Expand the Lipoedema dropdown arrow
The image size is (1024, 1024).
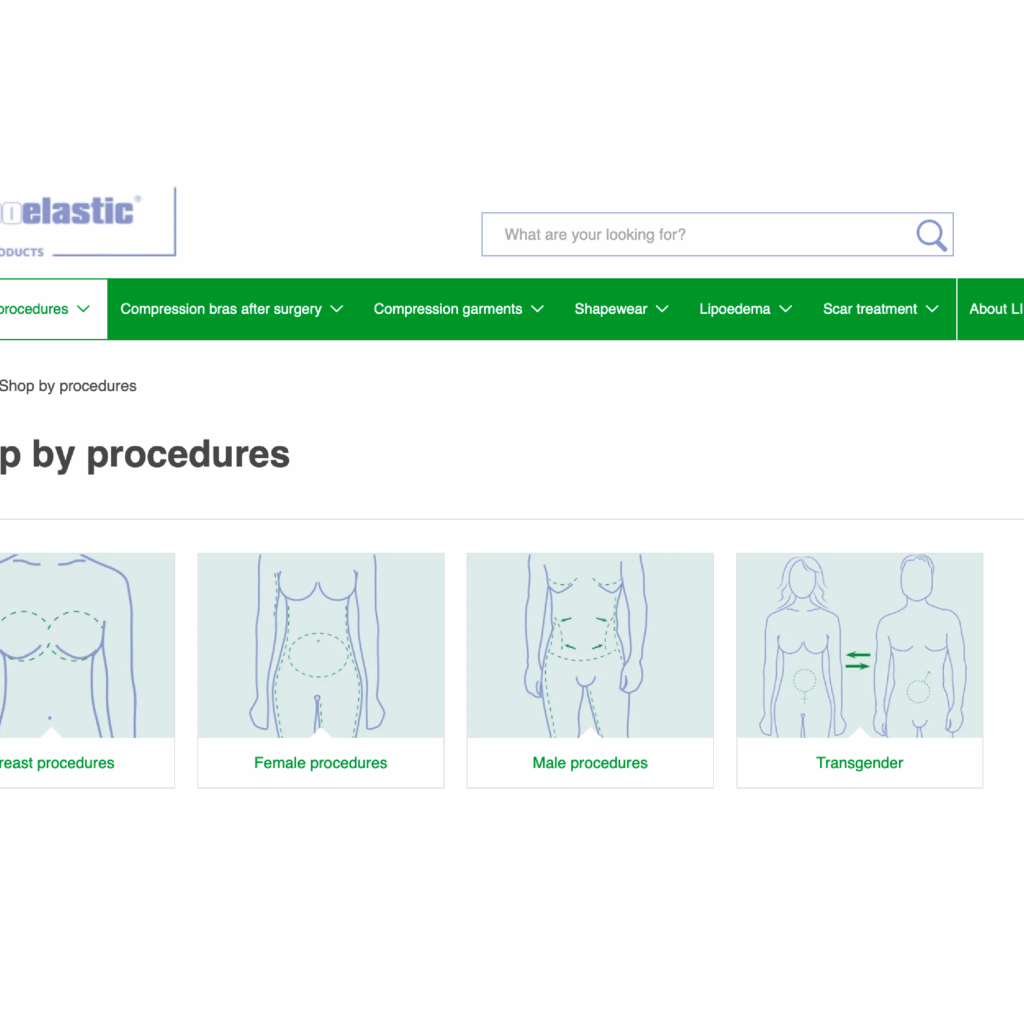tap(786, 309)
